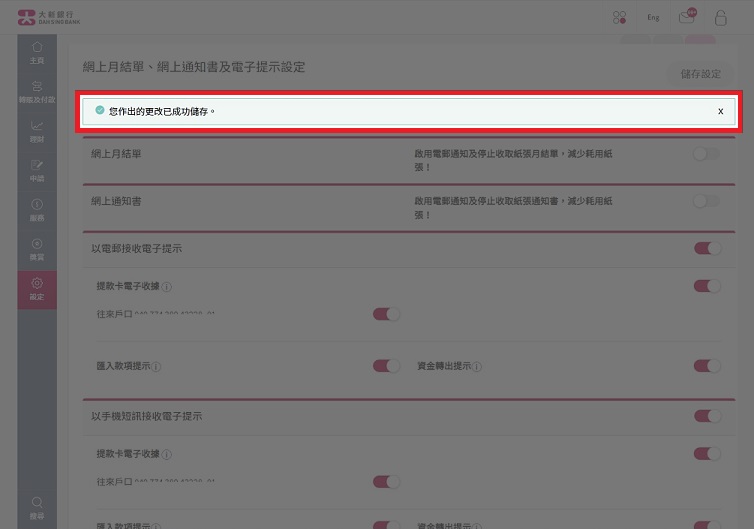Go to 主頁 in the sidebar

pyautogui.click(x=37, y=53)
